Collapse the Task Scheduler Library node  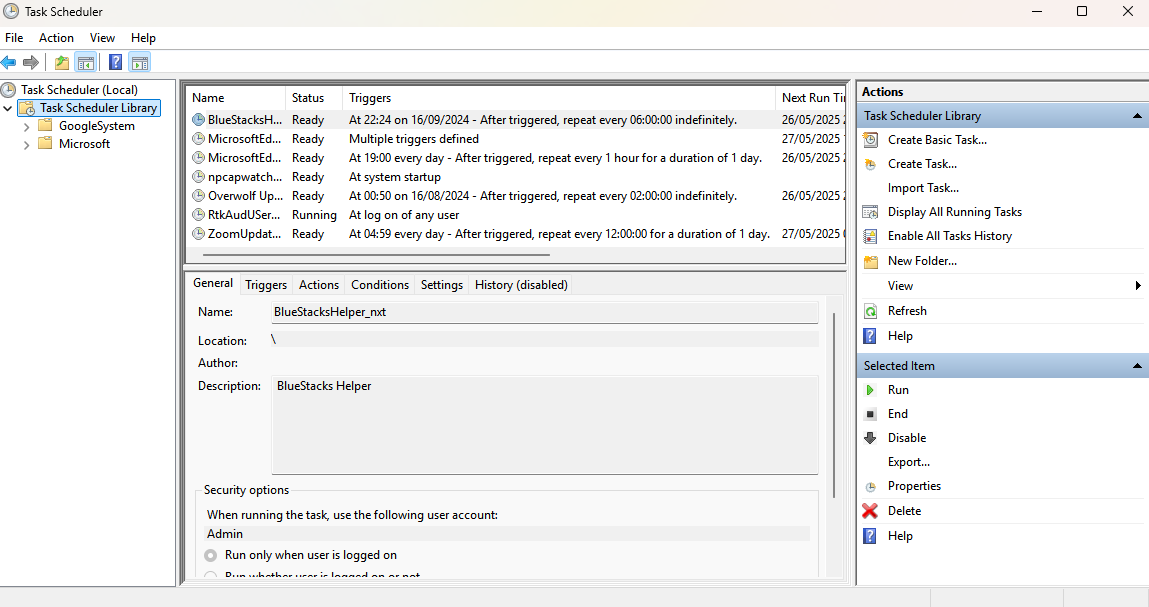(x=9, y=108)
